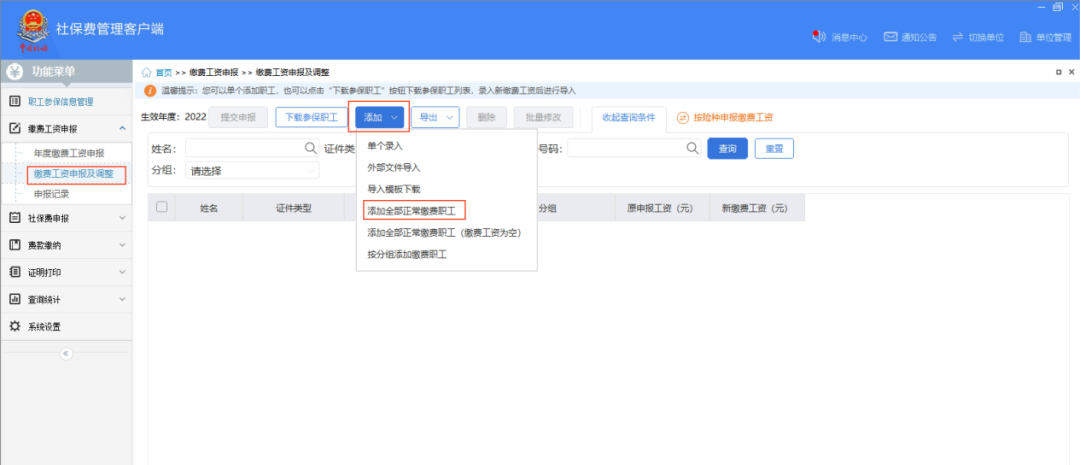Viewport: 1081px width, 465px height.
Task: Collapse the sidebar with double-arrow button
Action: (x=66, y=353)
